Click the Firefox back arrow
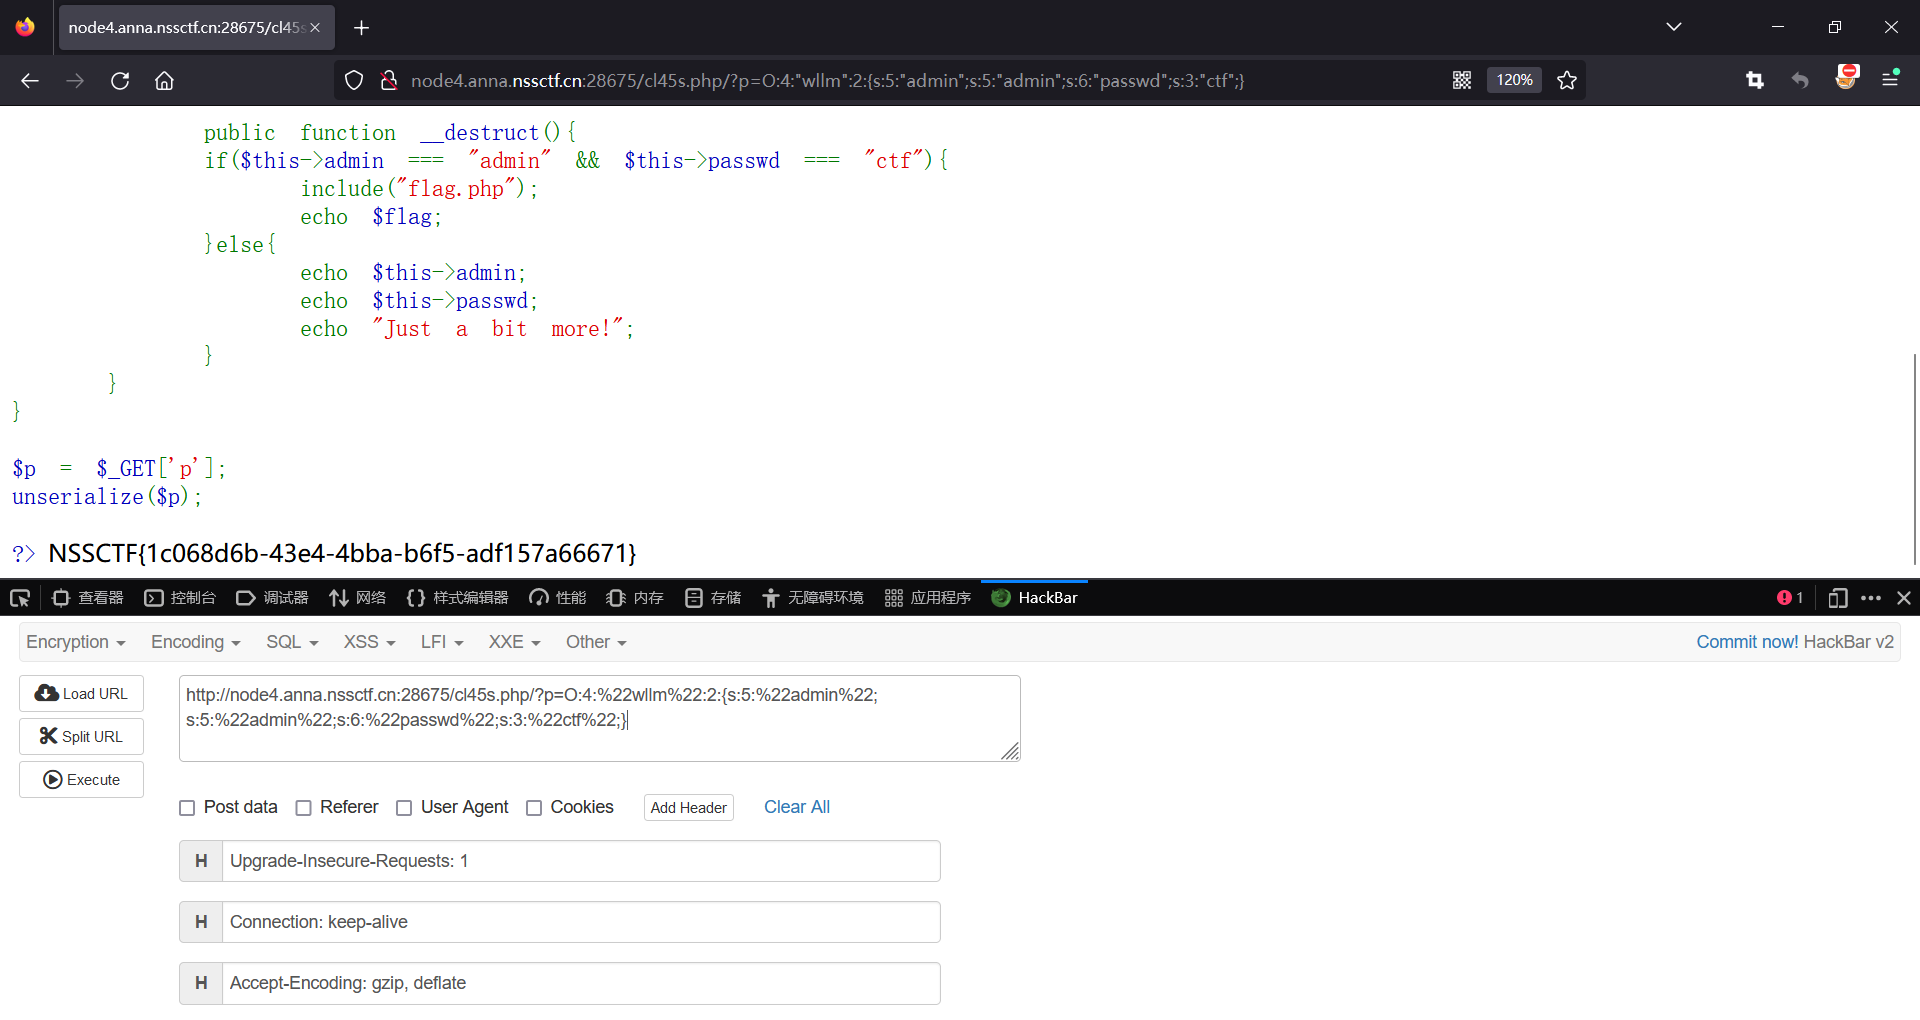The image size is (1920, 1020). coord(30,81)
